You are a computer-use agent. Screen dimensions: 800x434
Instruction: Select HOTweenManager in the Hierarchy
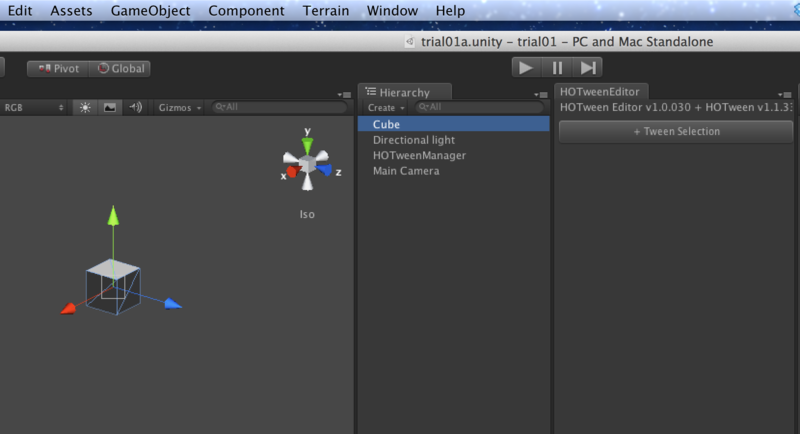pos(454,155)
